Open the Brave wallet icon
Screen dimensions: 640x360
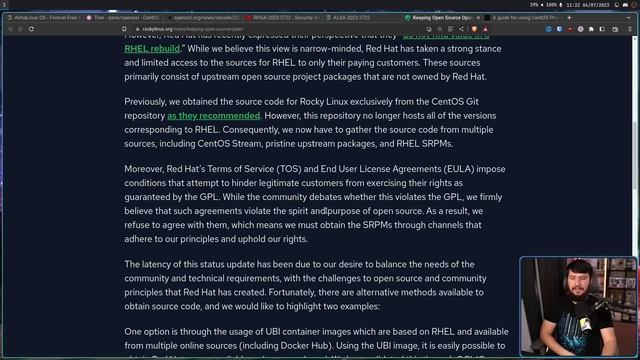point(615,29)
